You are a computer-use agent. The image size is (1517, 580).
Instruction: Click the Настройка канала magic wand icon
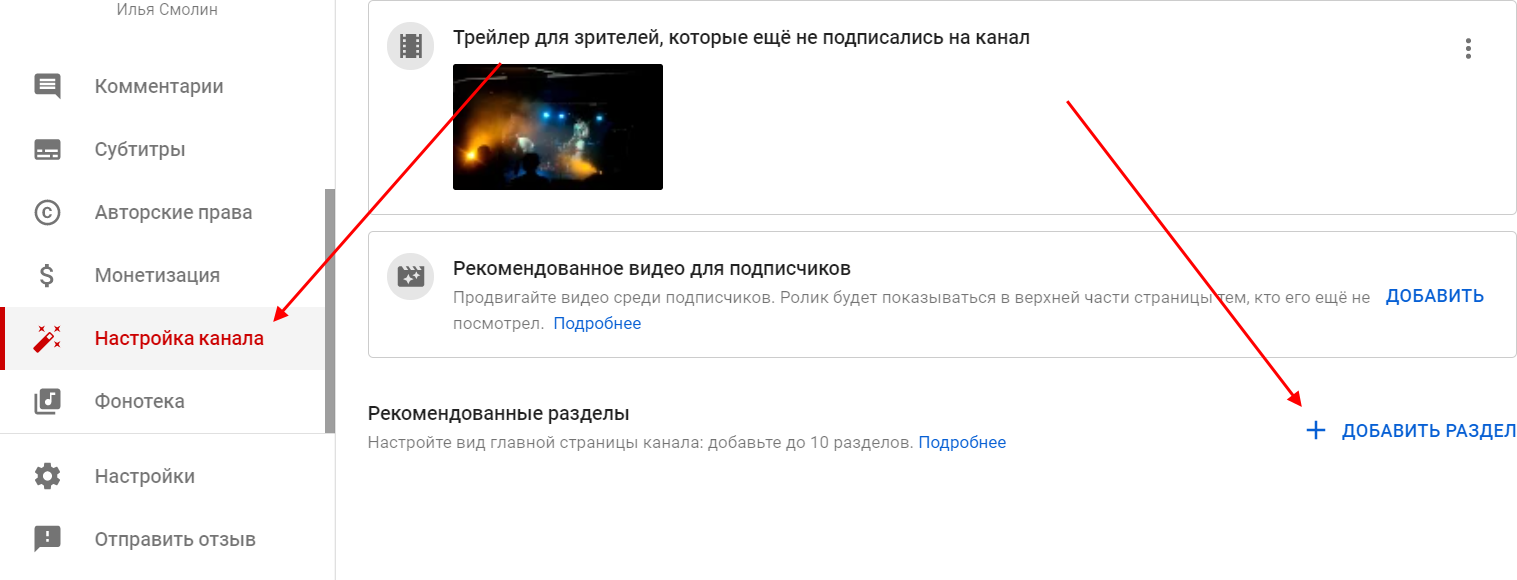[47, 338]
